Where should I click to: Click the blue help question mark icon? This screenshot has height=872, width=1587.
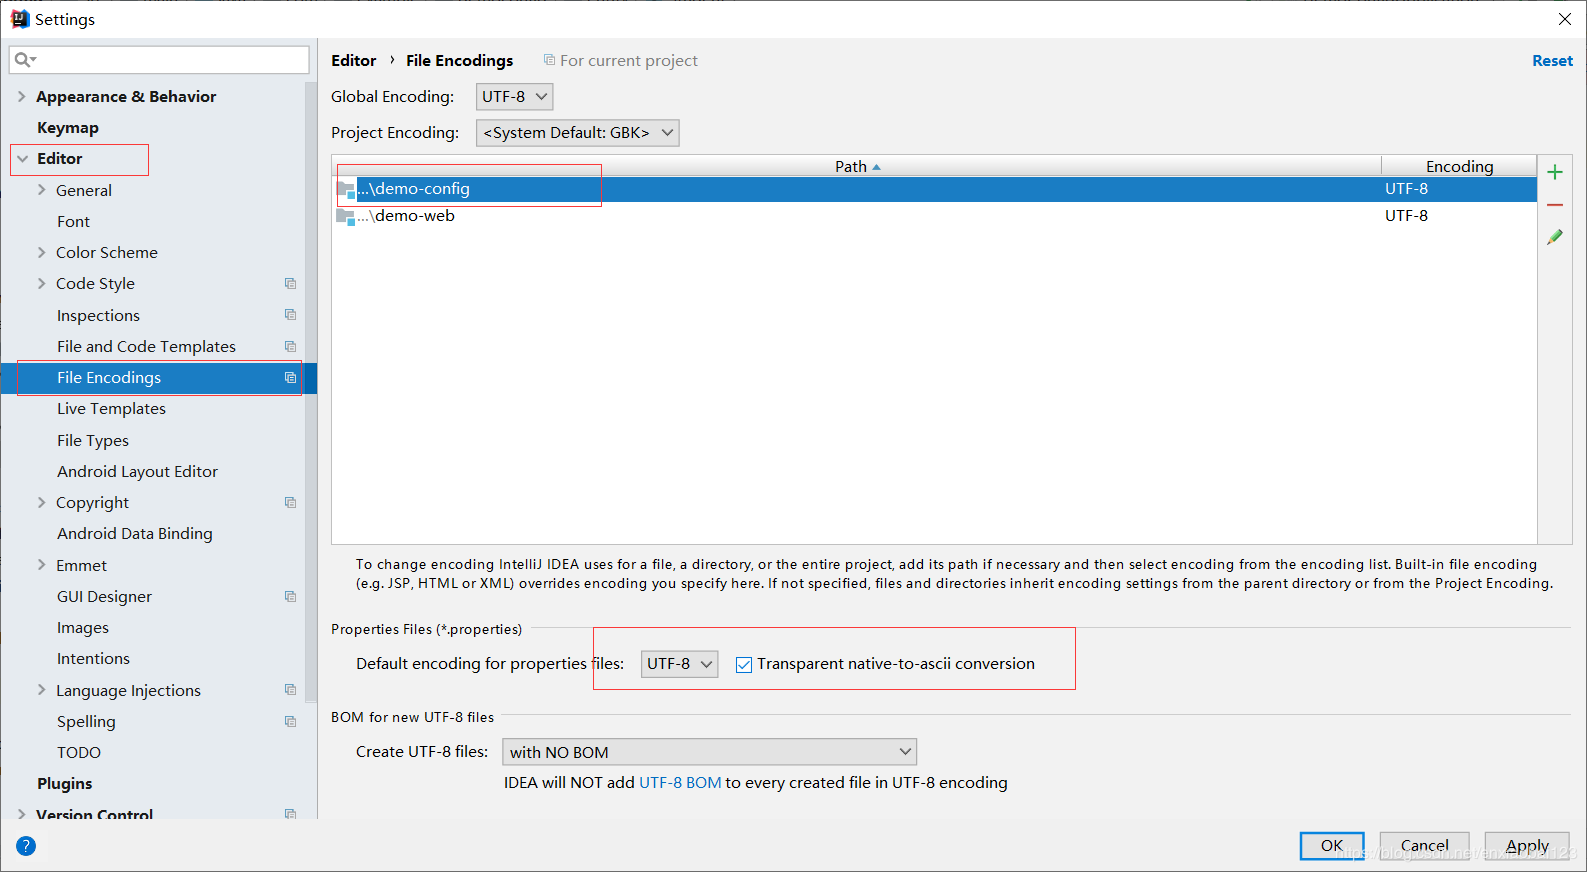(26, 846)
